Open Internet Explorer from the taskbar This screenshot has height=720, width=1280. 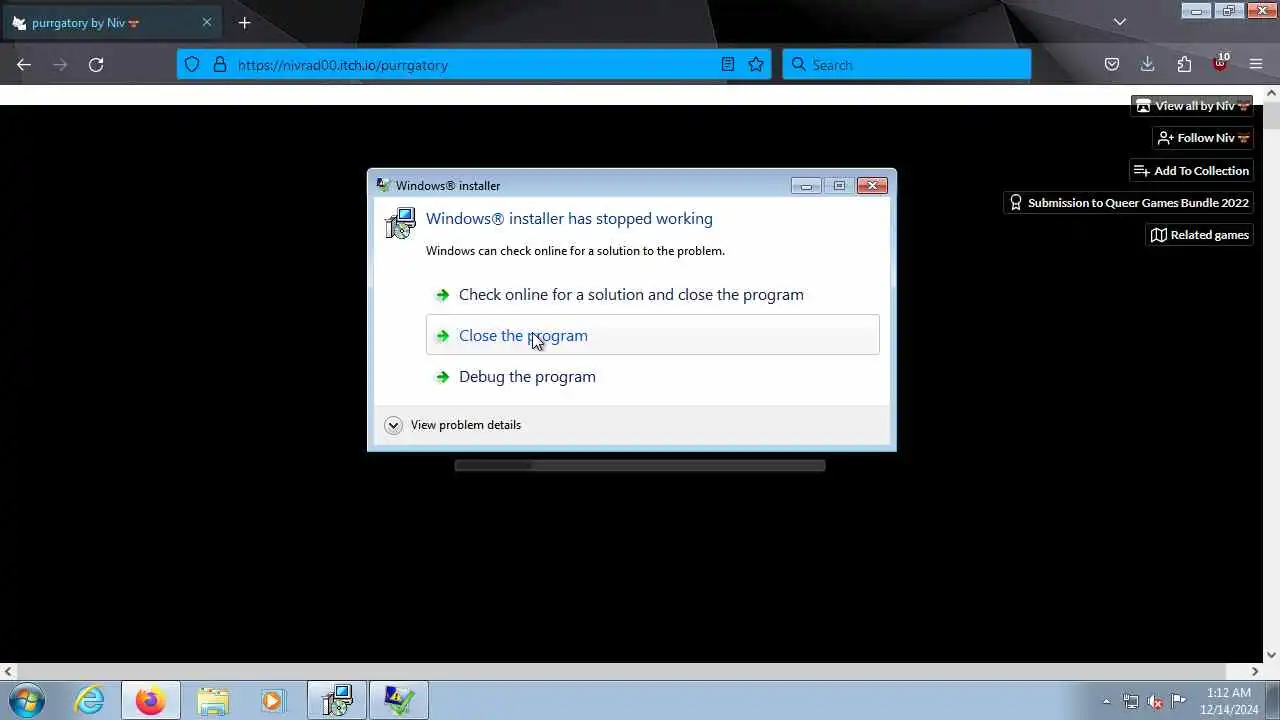click(90, 701)
